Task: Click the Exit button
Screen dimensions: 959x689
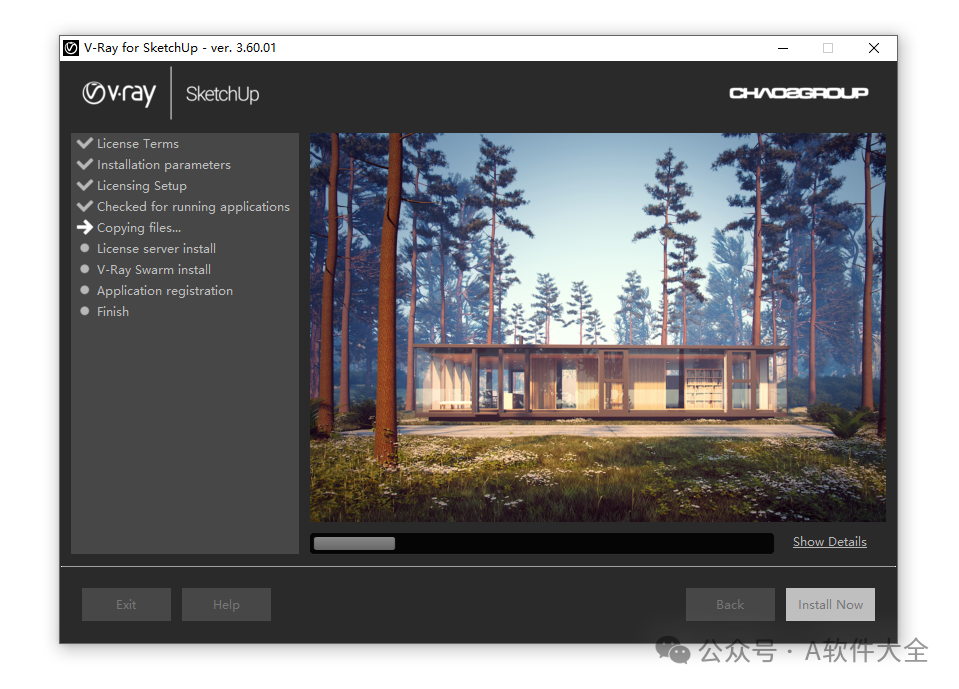Action: click(127, 605)
